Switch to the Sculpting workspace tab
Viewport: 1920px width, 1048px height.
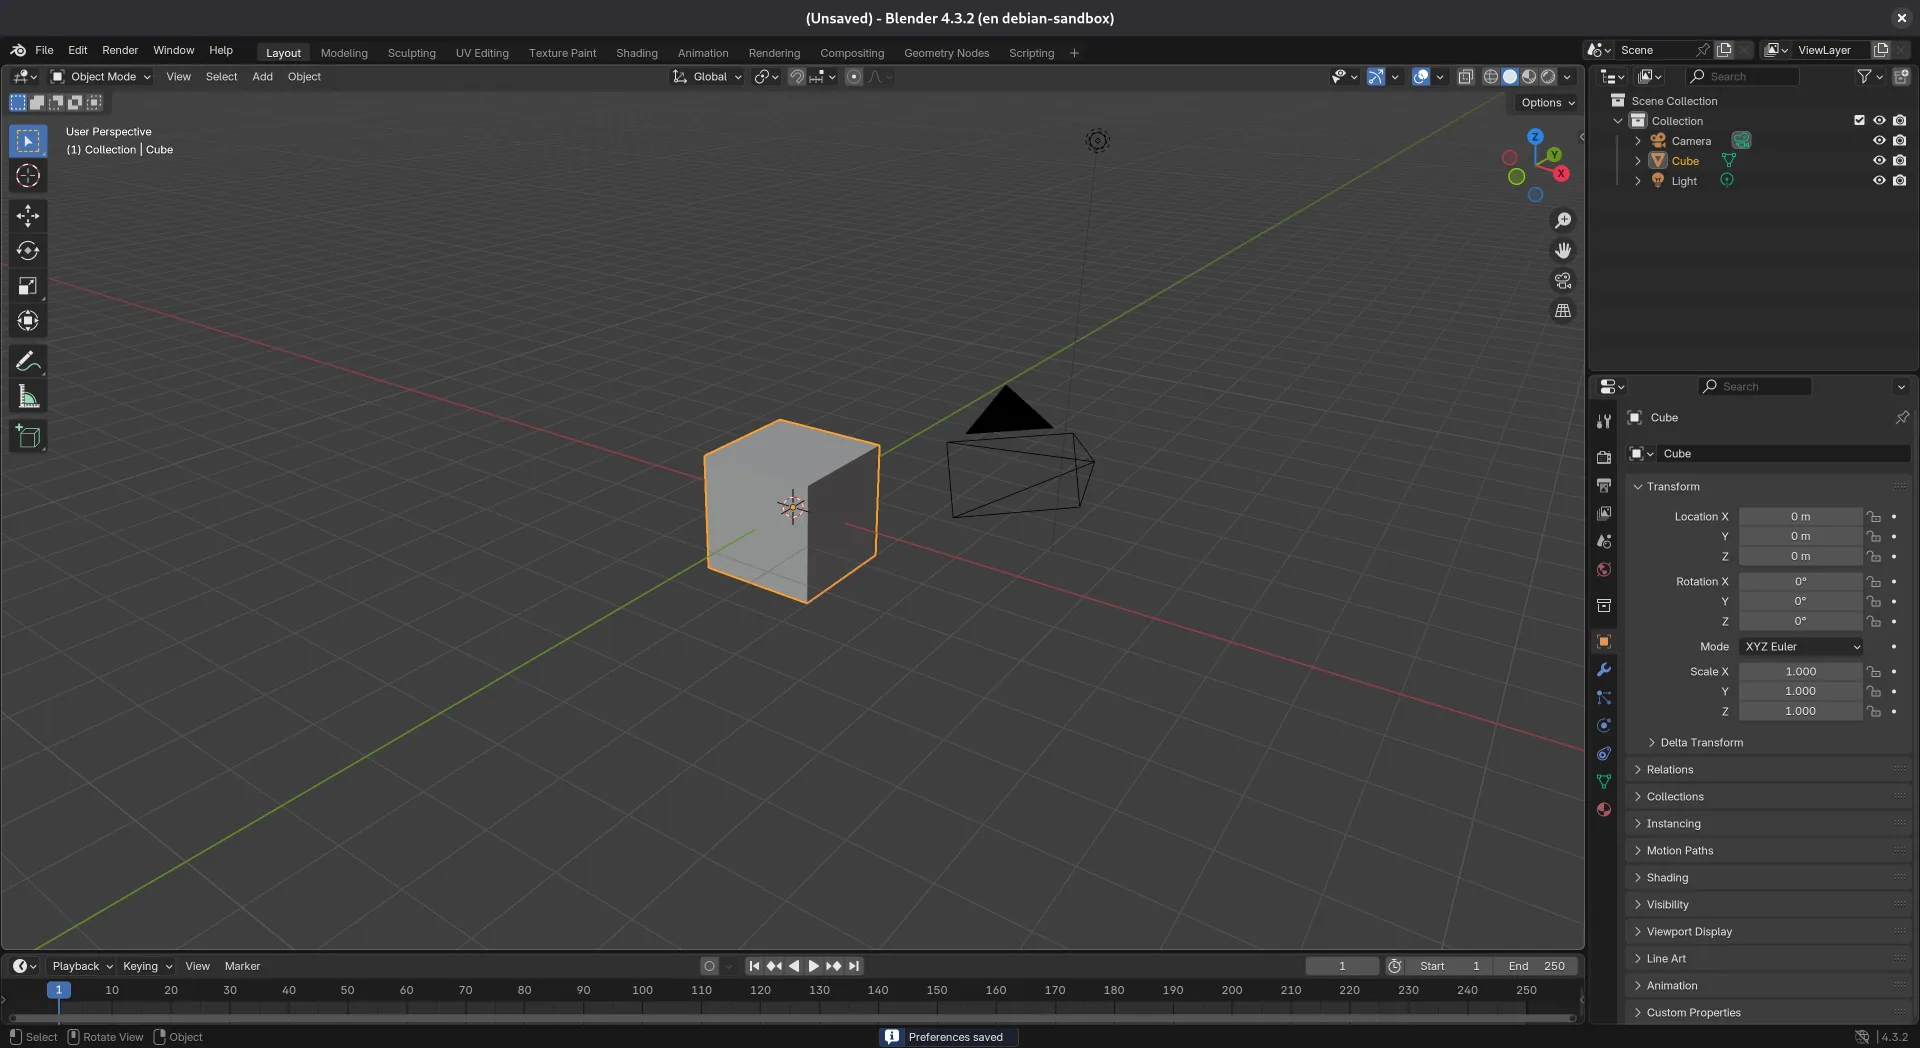(411, 53)
